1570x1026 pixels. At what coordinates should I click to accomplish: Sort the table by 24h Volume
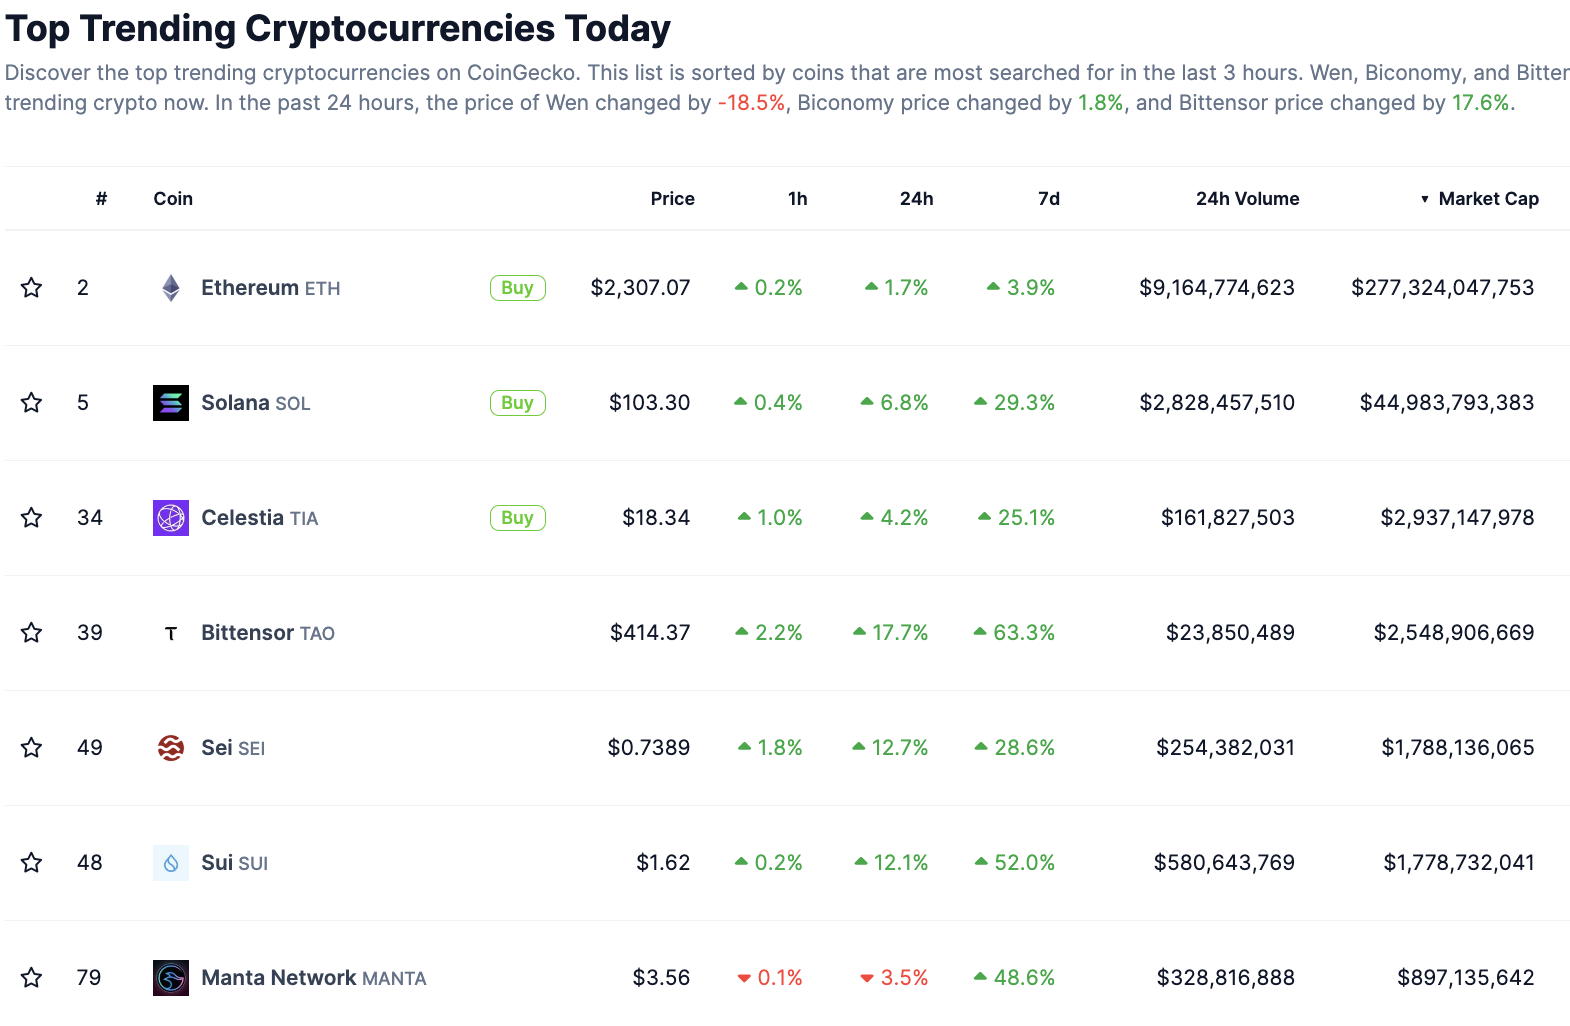[1247, 199]
